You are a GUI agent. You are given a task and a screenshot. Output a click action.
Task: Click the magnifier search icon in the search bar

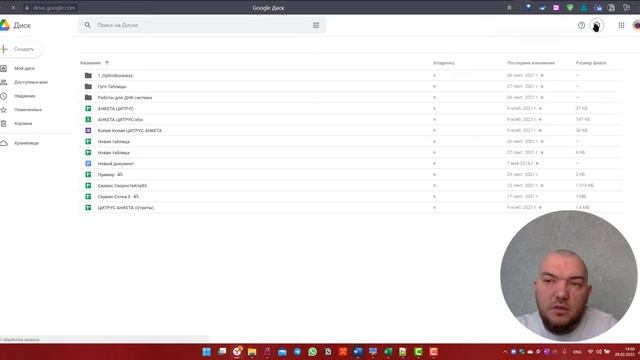[88, 25]
